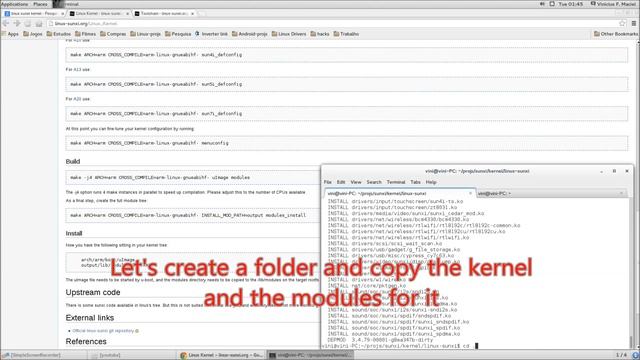
Task: Open the clock showing Tue 01:45
Action: tap(571, 4)
